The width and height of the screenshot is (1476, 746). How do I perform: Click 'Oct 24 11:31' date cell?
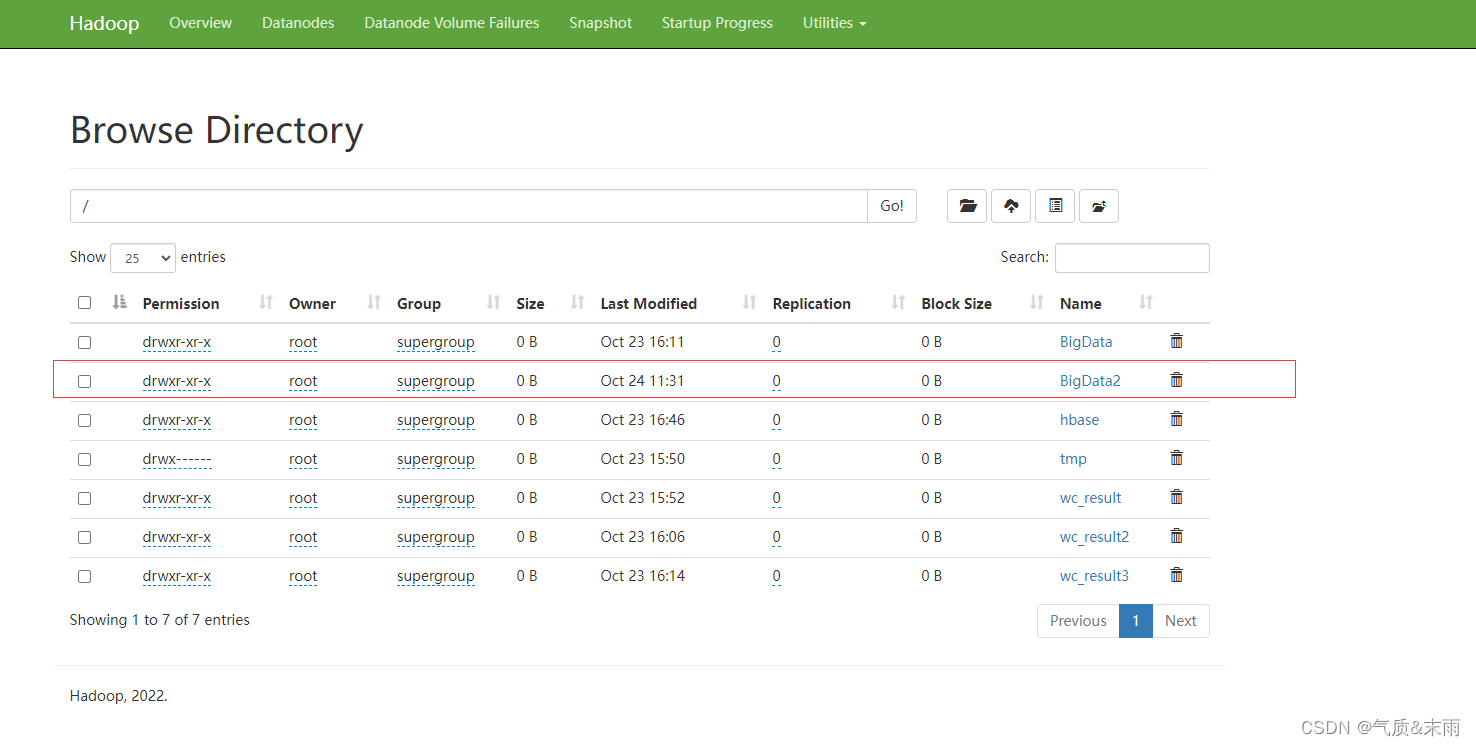(x=643, y=381)
